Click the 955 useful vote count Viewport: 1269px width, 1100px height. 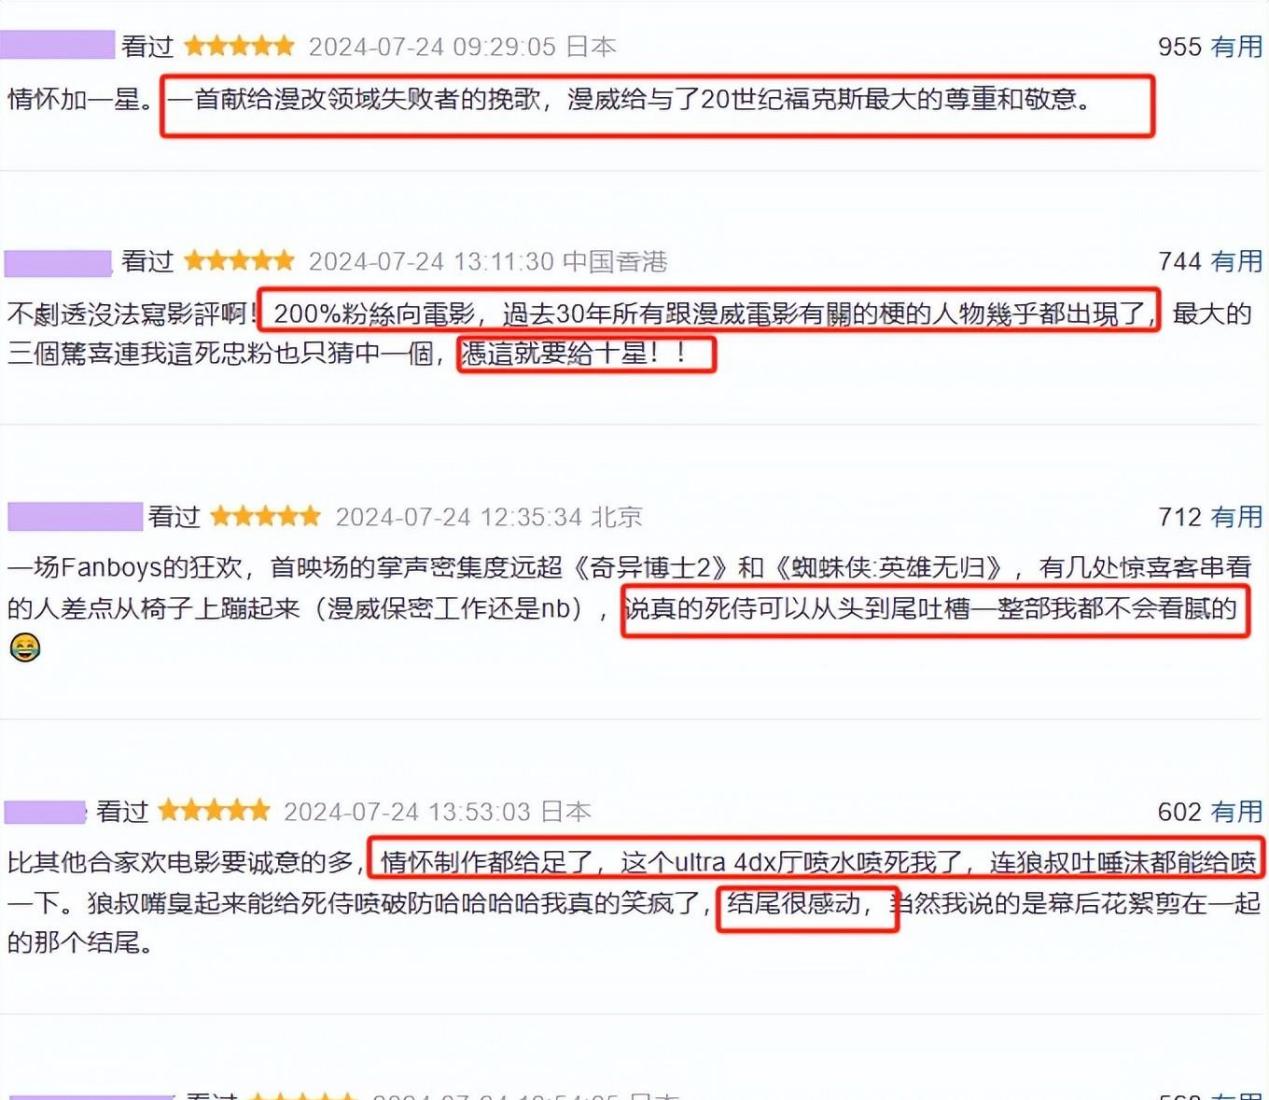pyautogui.click(x=1179, y=47)
